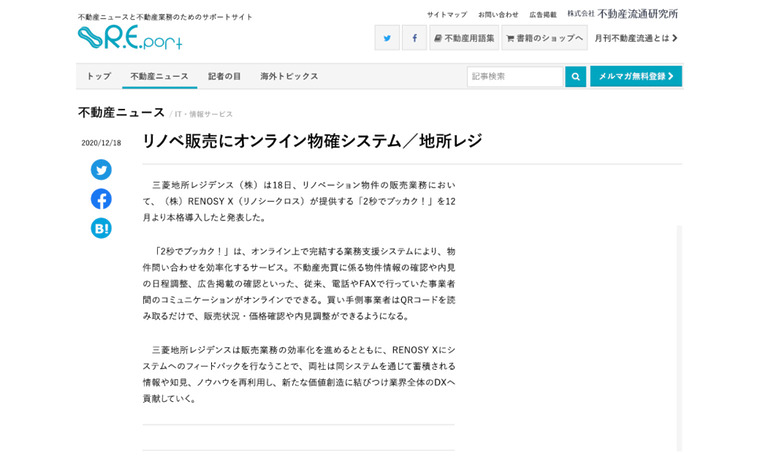Viewport: 760px width, 456px height.
Task: Share article via blue Twitter circle icon
Action: pos(101,170)
